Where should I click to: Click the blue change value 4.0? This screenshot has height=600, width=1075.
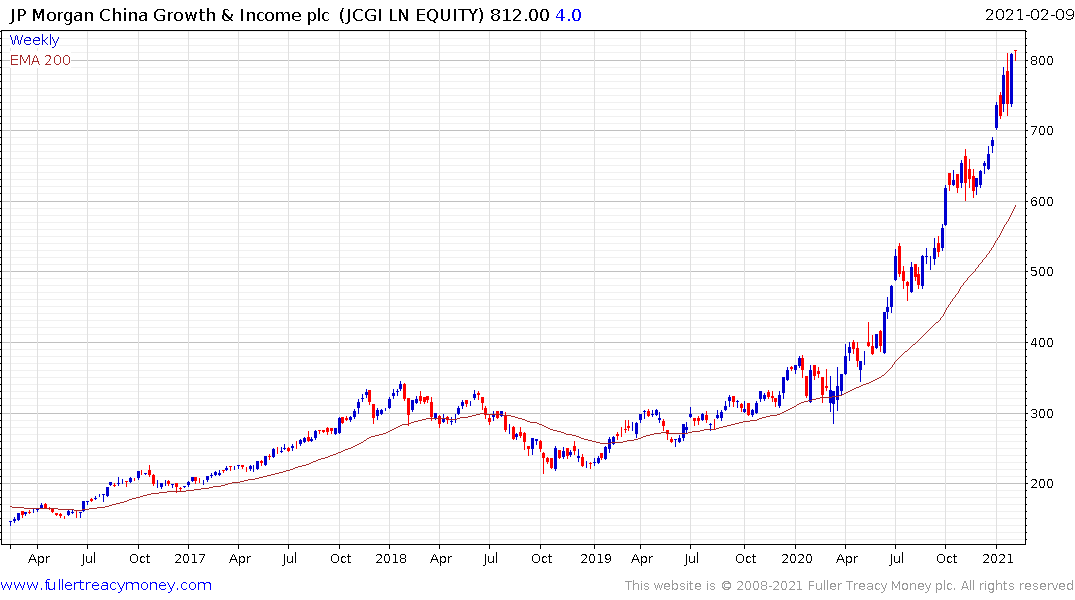point(568,15)
